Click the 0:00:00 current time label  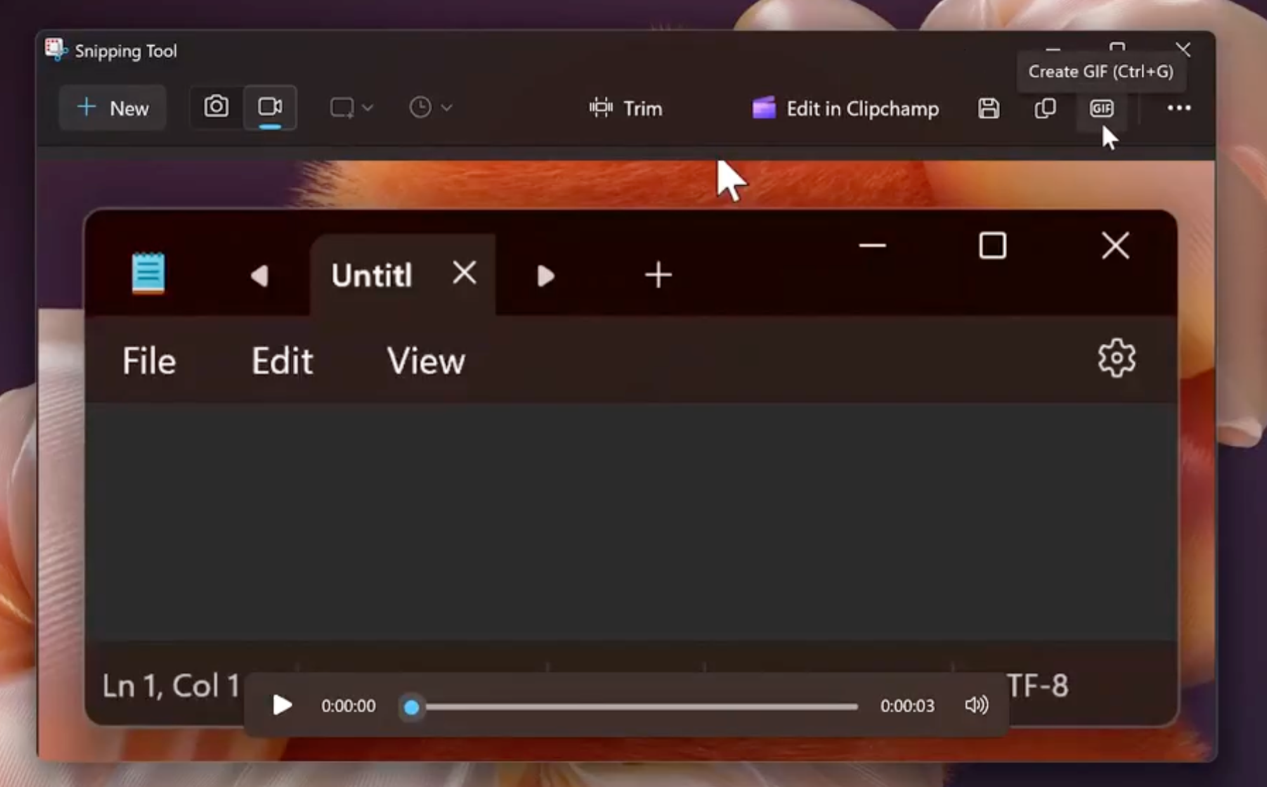coord(348,706)
